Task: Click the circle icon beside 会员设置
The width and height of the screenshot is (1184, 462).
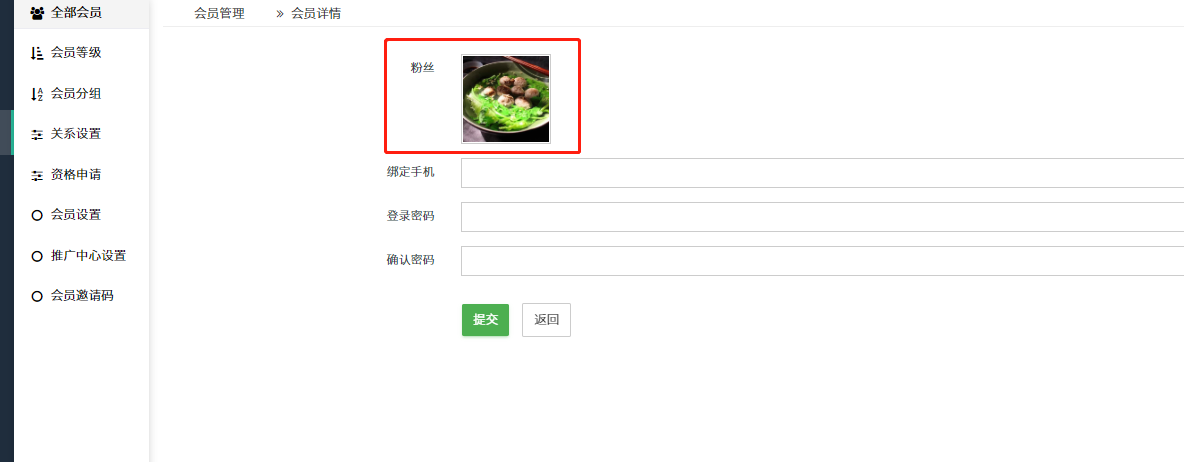Action: click(x=37, y=215)
